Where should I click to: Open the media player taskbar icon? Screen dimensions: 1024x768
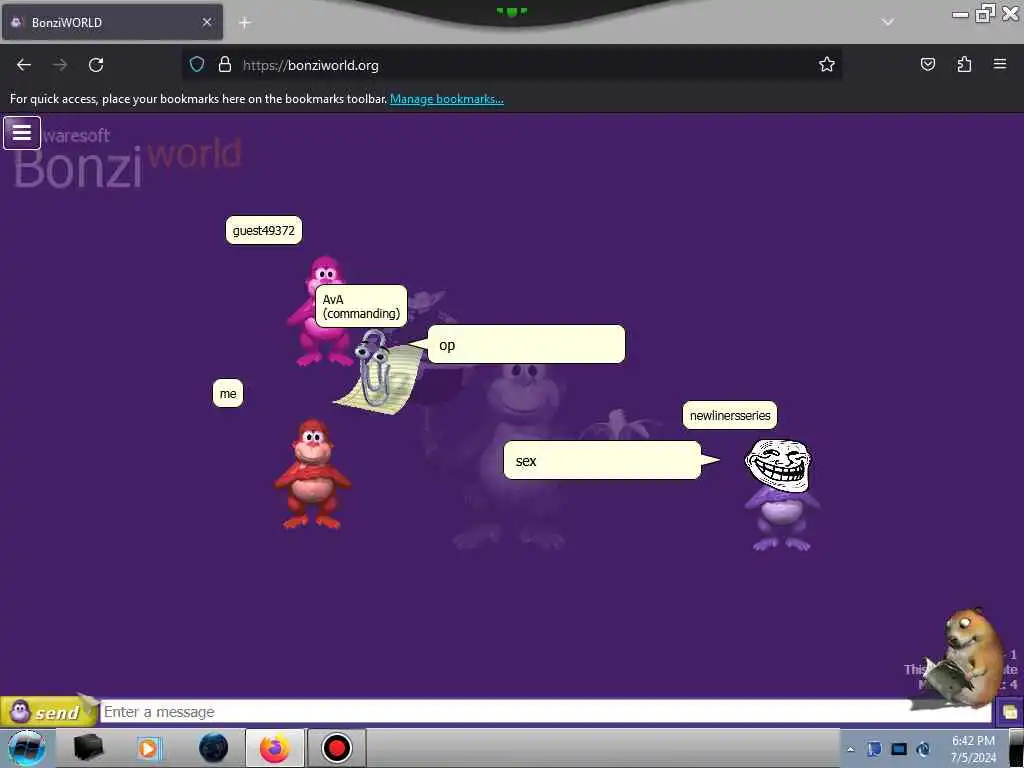point(148,748)
